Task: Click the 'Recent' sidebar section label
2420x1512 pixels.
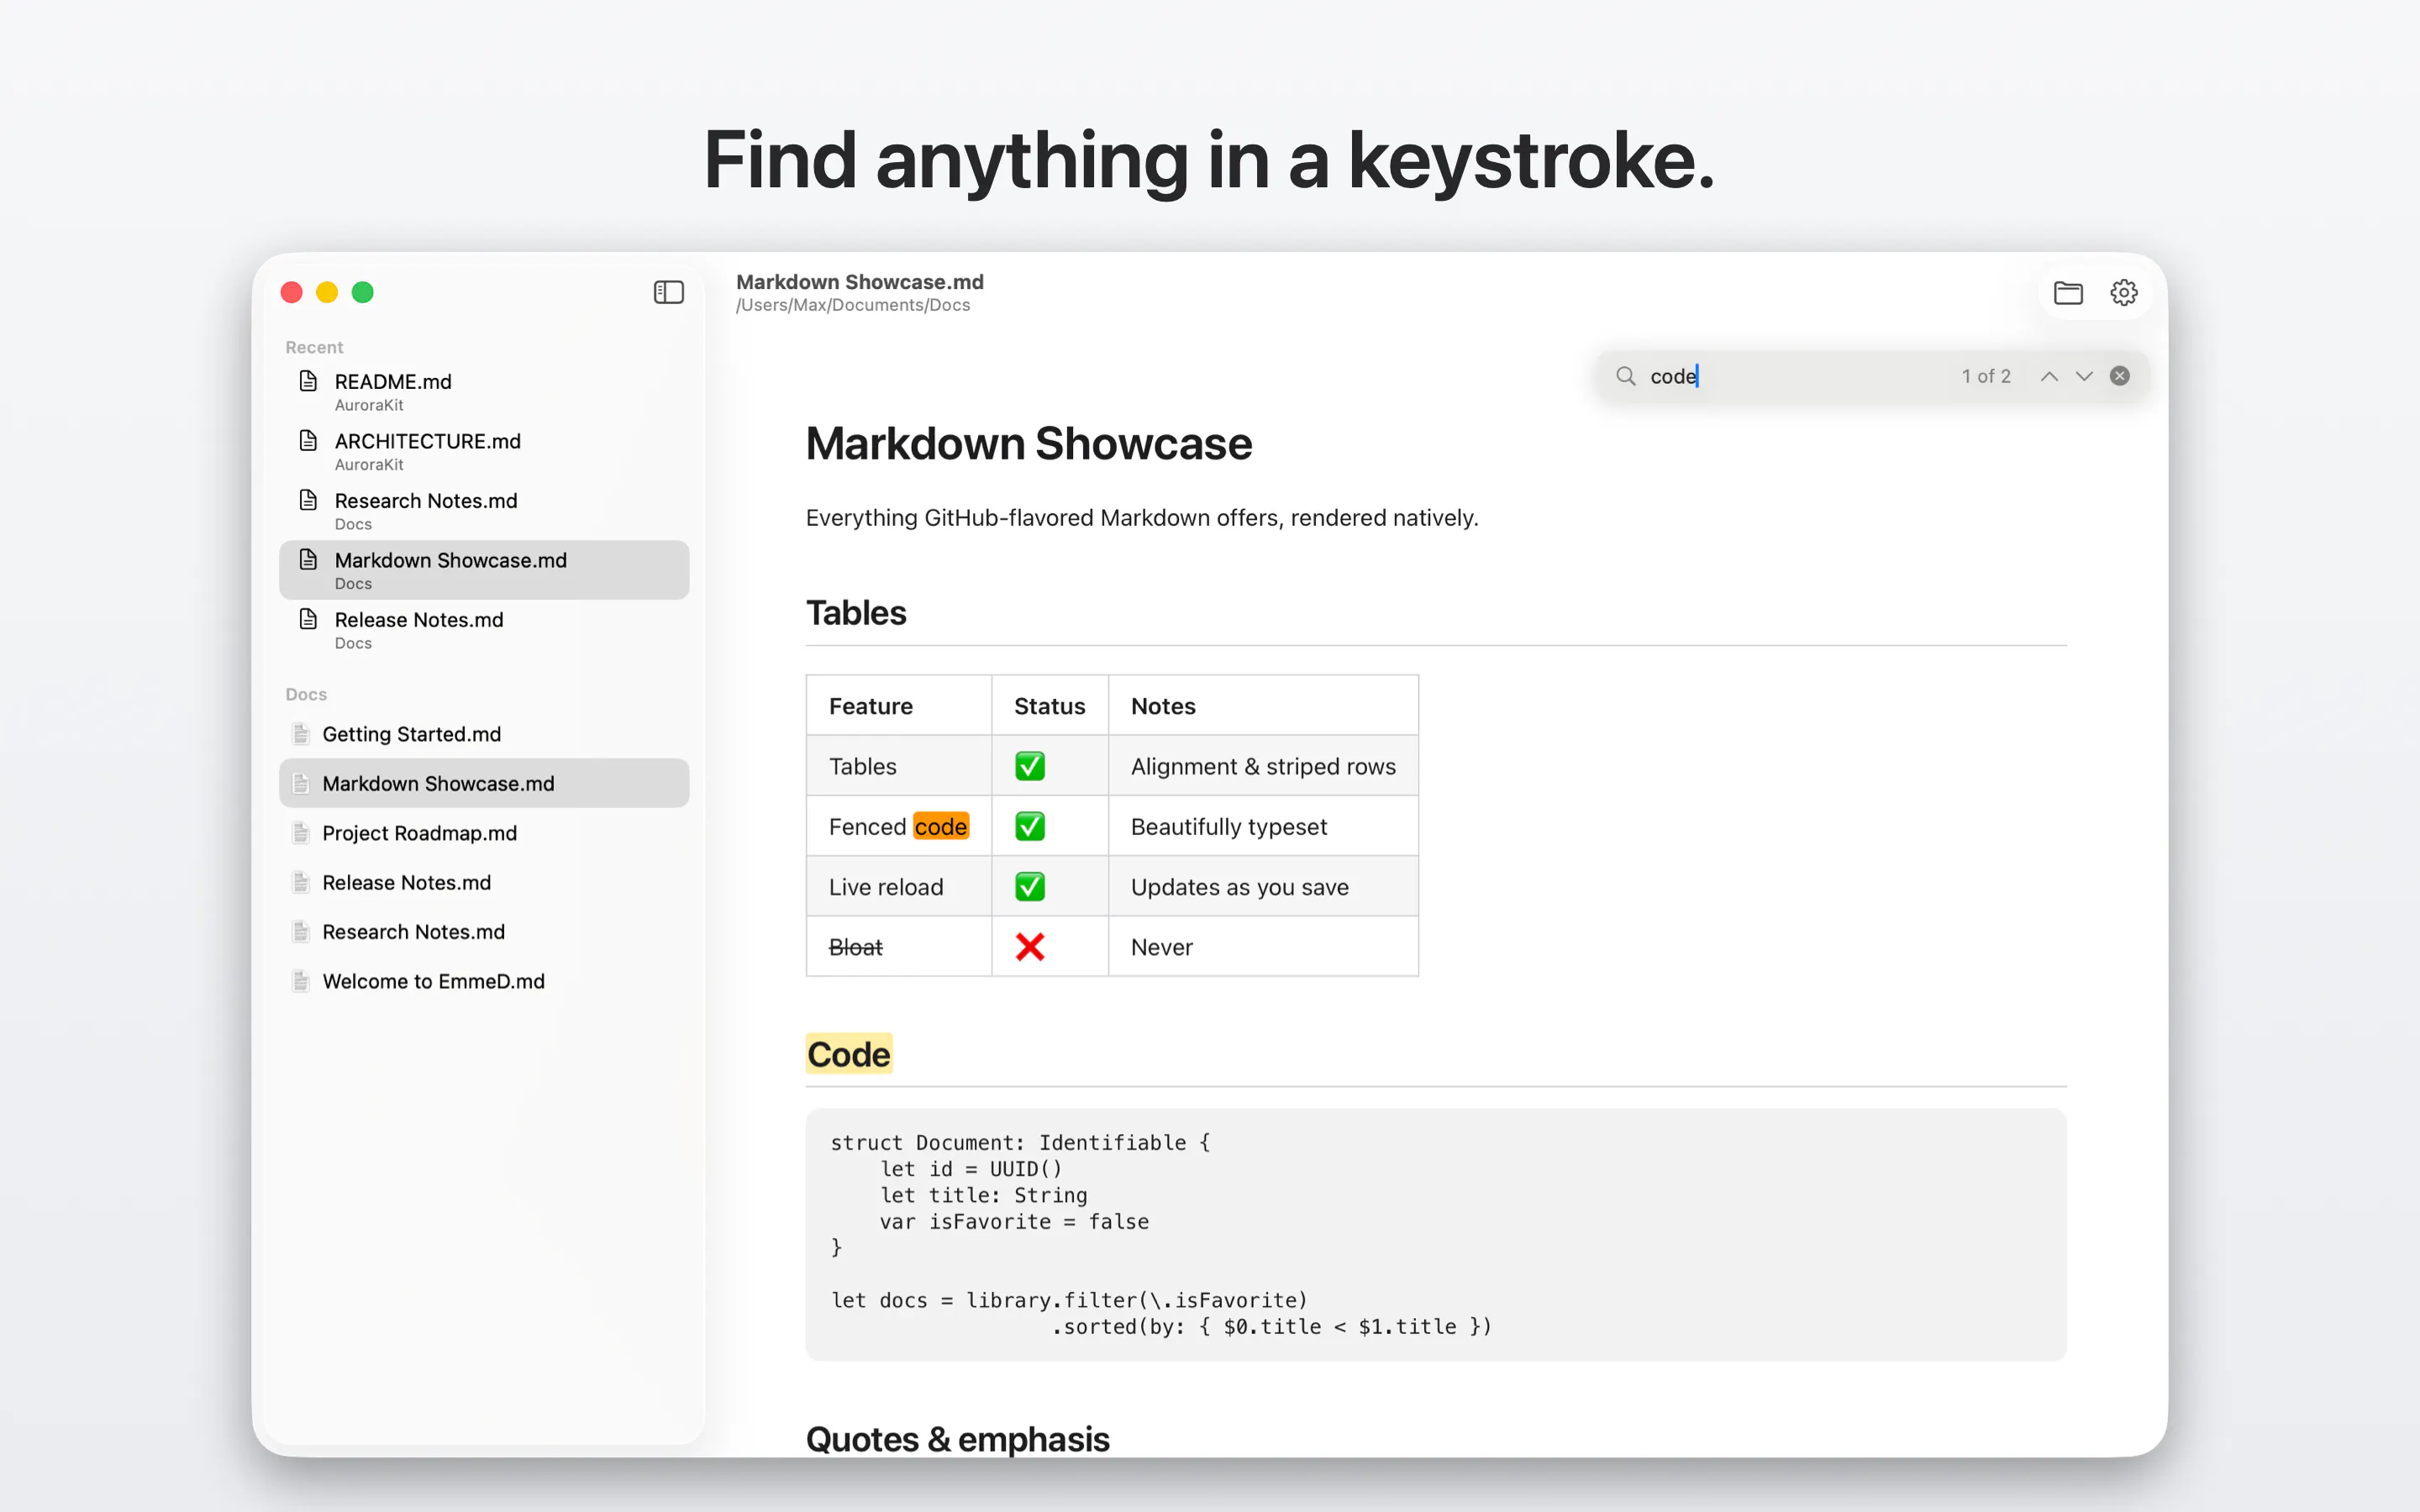Action: point(314,347)
